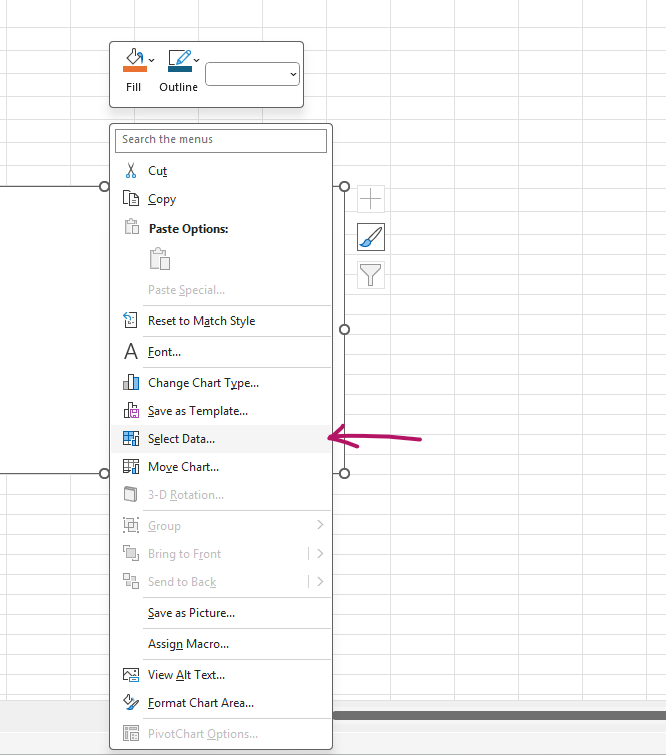
Task: Choose Cut from the context menu
Action: pyautogui.click(x=221, y=171)
